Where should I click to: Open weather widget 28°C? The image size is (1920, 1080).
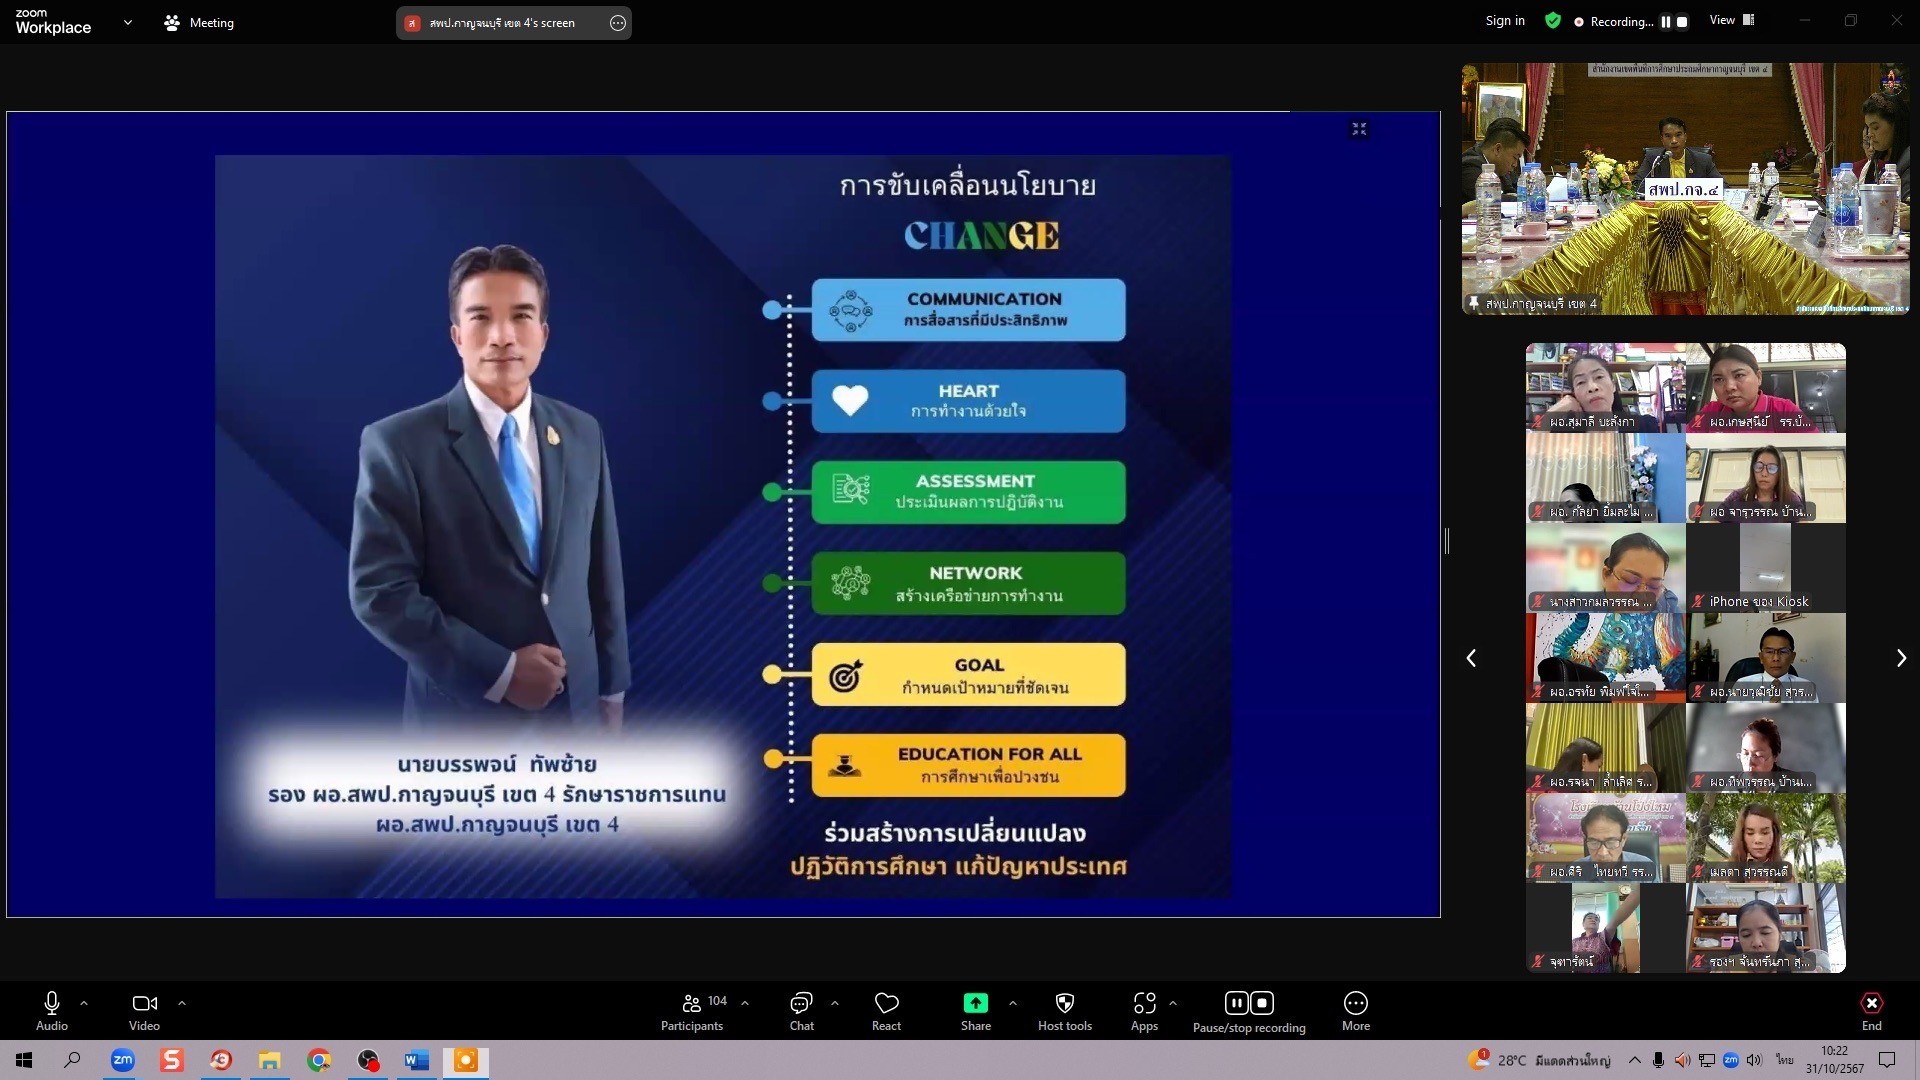click(1538, 1060)
